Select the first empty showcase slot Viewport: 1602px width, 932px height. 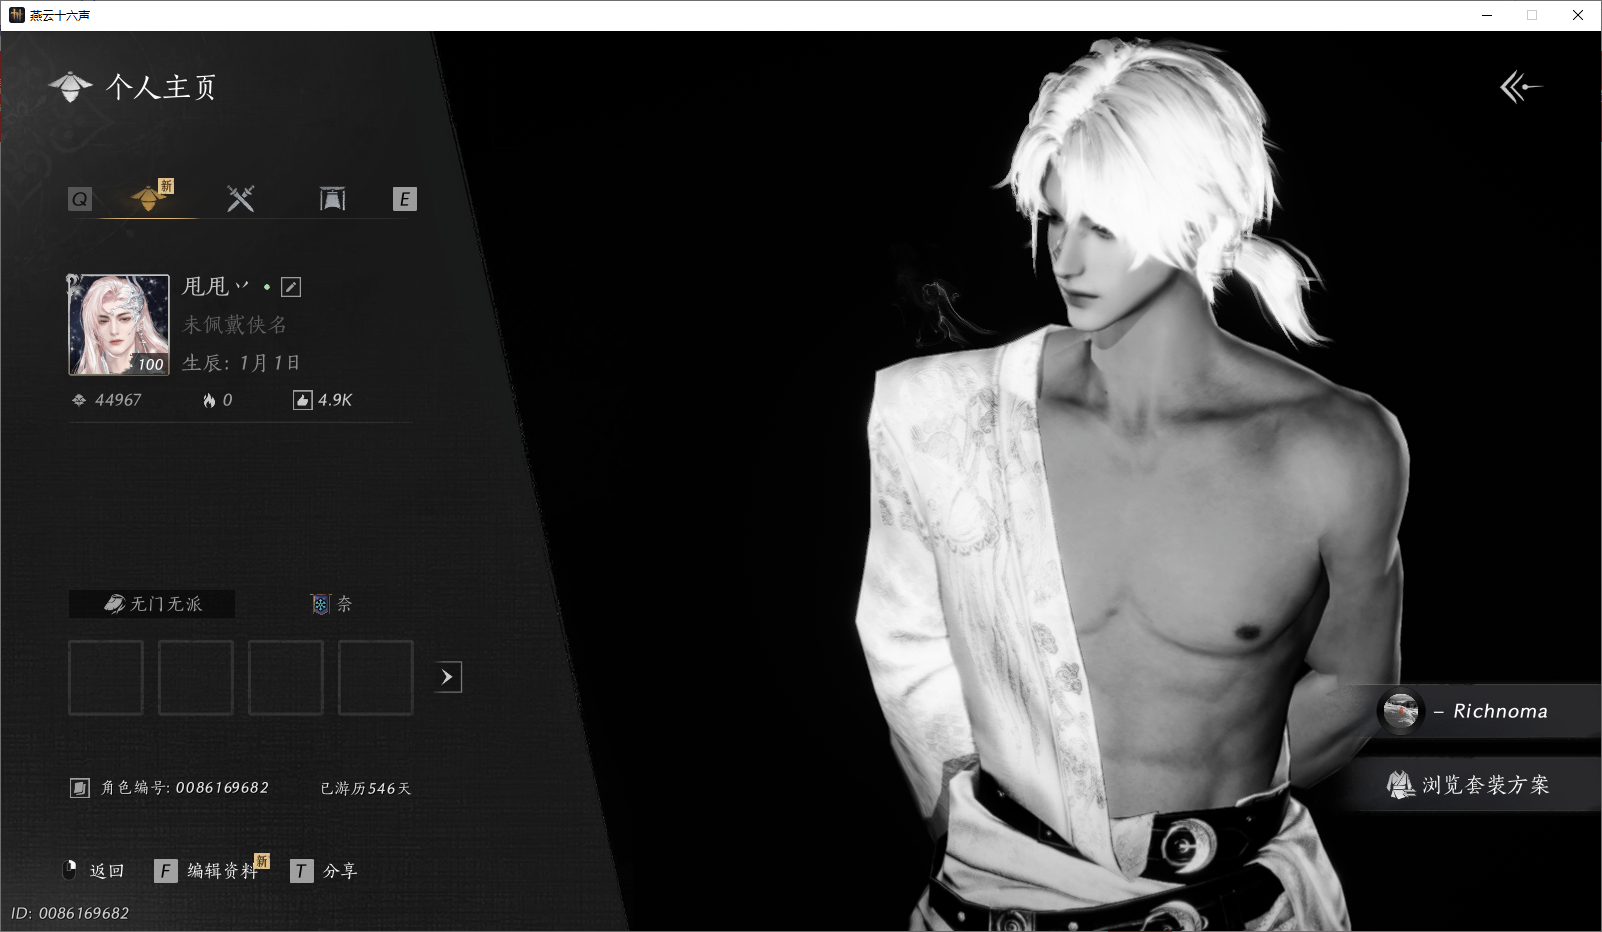coord(106,678)
